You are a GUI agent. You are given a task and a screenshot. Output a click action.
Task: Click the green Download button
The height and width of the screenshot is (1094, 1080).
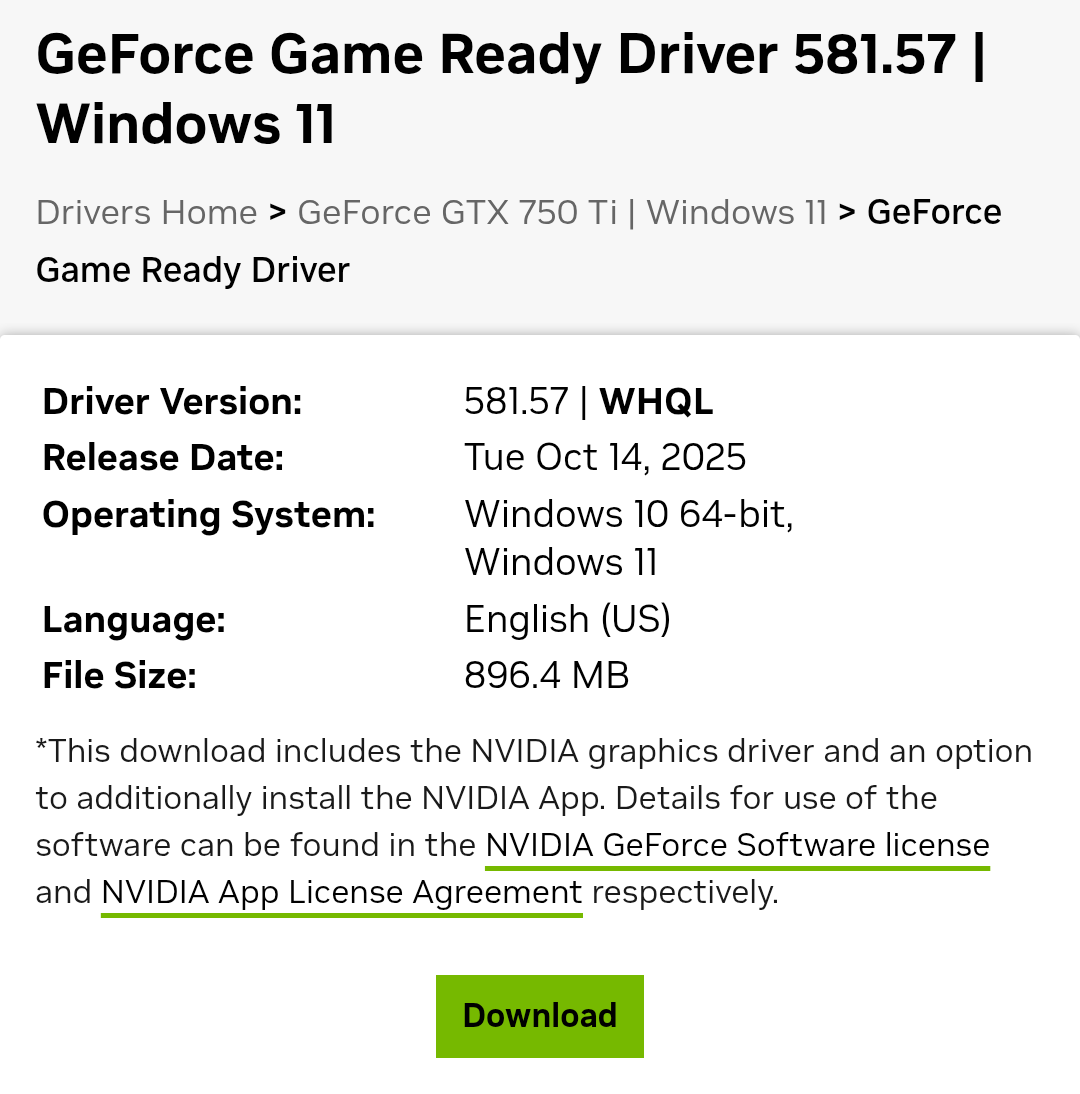[539, 1016]
